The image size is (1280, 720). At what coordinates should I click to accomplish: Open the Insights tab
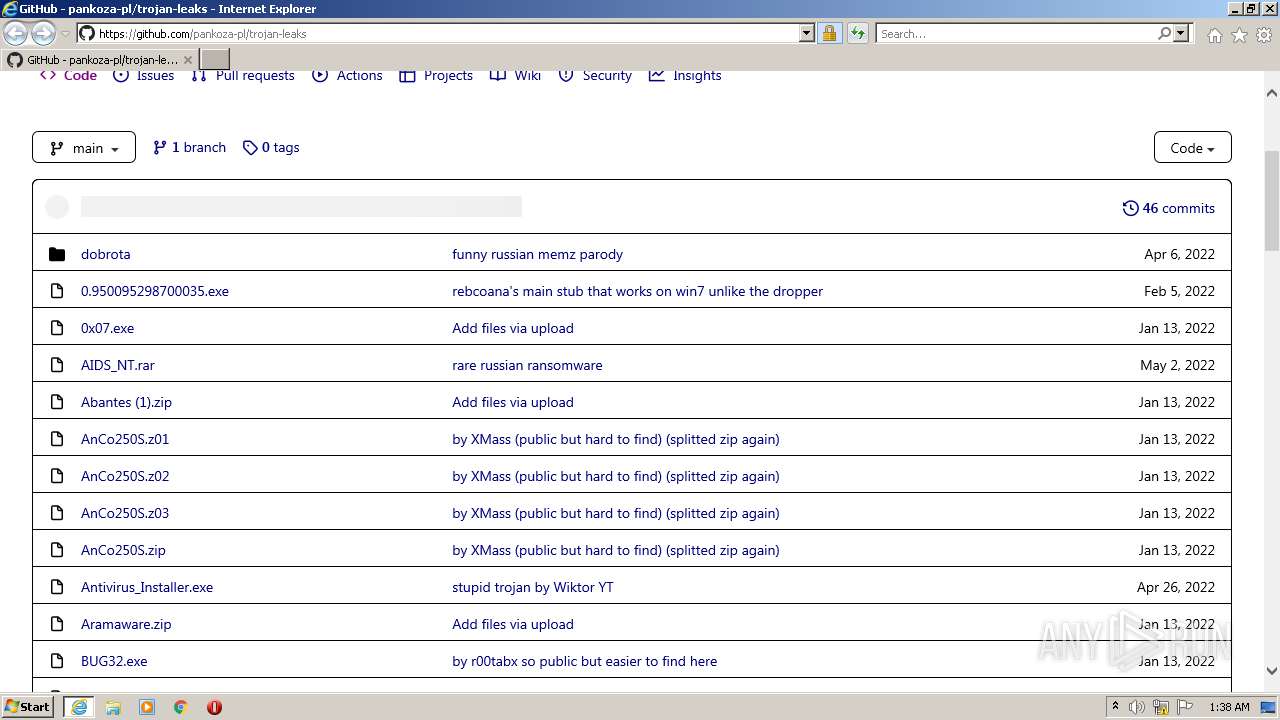coord(685,75)
